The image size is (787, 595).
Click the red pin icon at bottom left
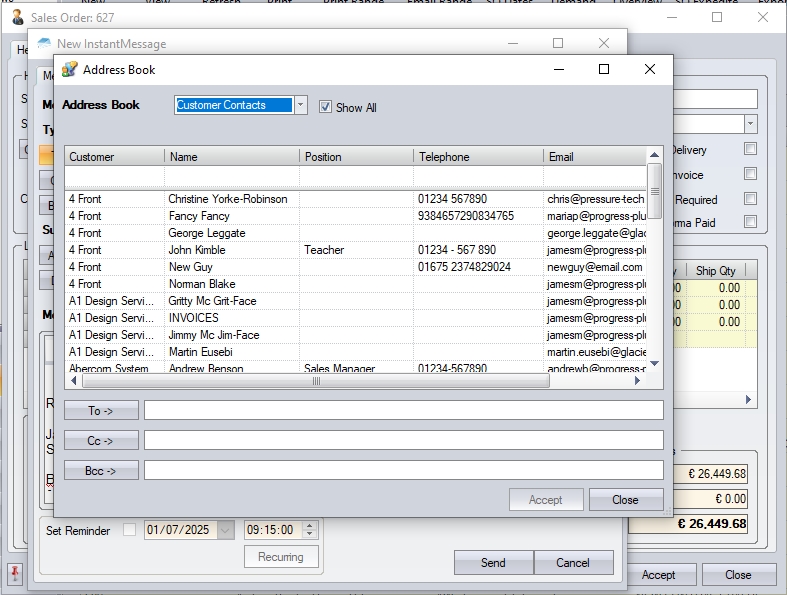16,573
